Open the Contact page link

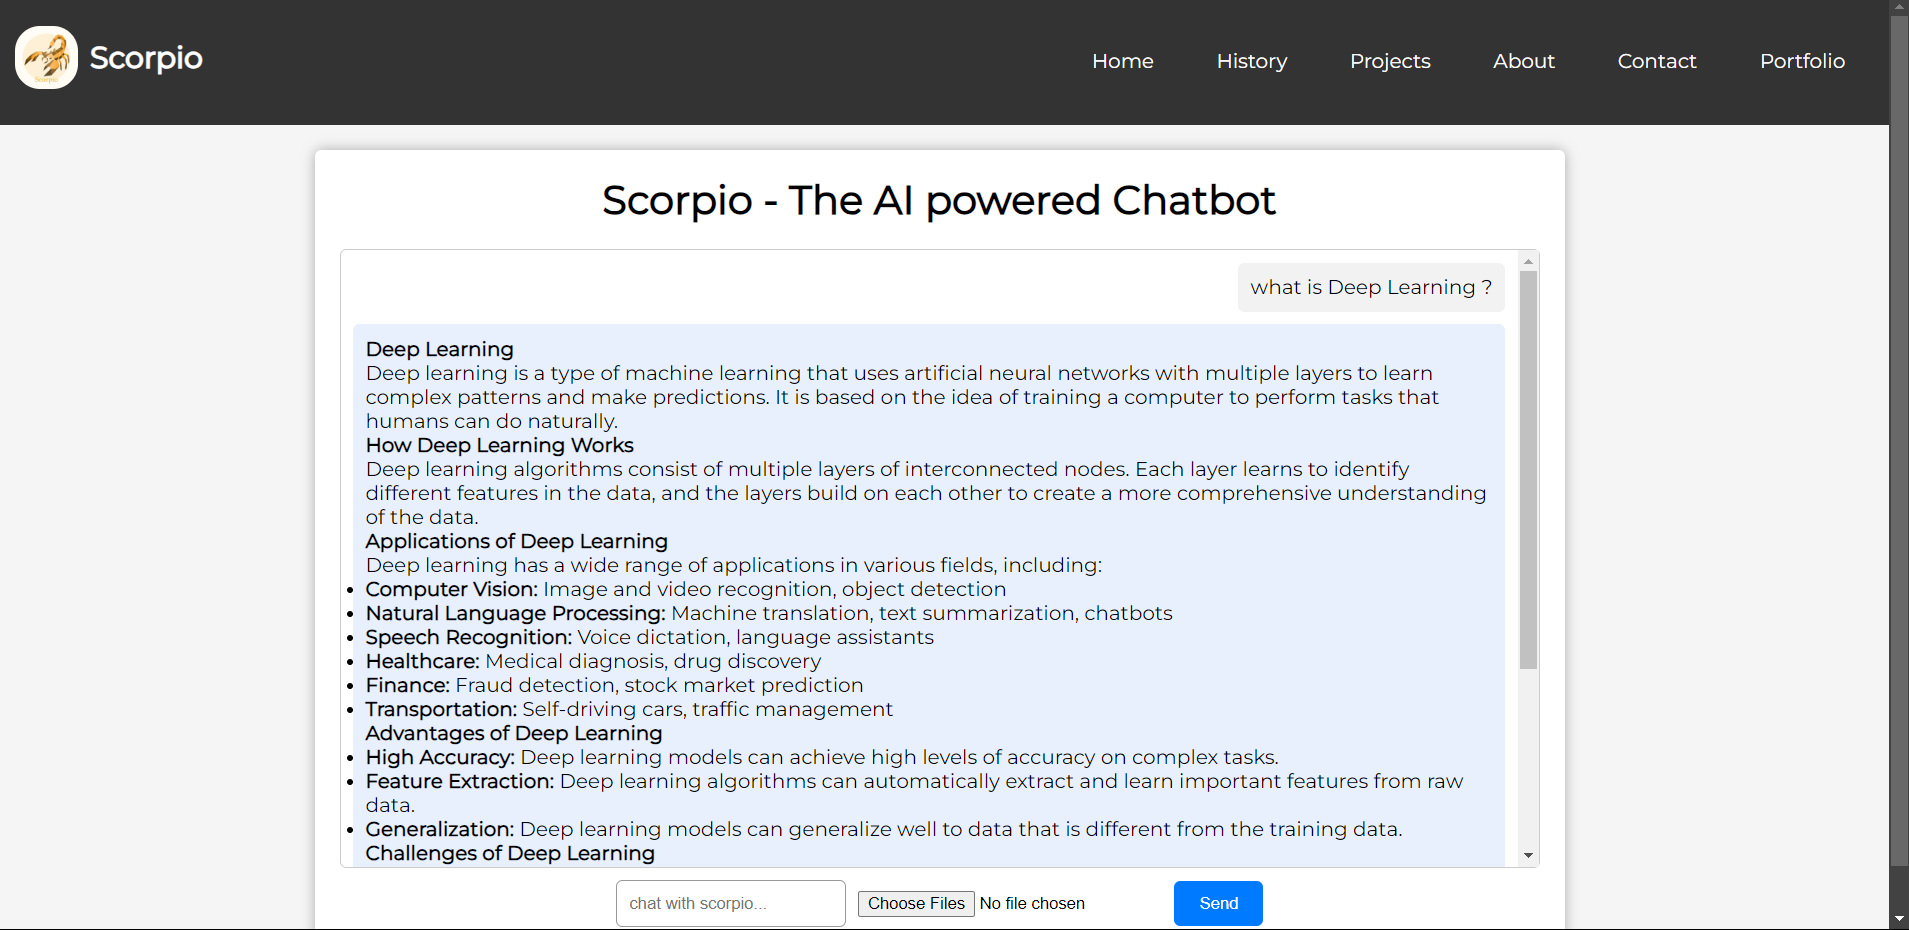1656,61
